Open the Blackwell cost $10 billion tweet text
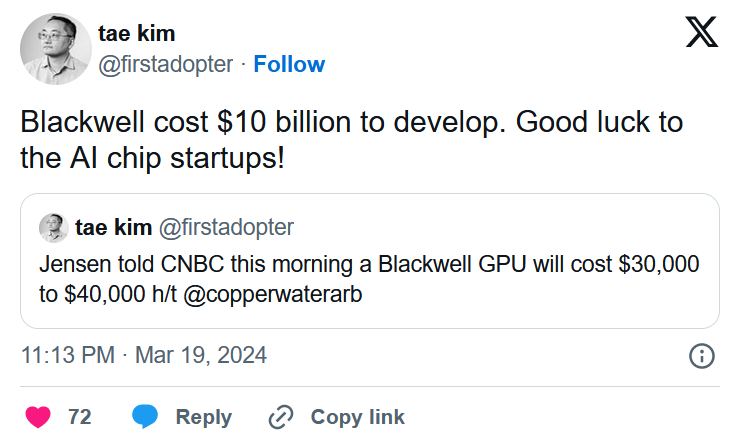Screen dimensions: 730x439 351,140
